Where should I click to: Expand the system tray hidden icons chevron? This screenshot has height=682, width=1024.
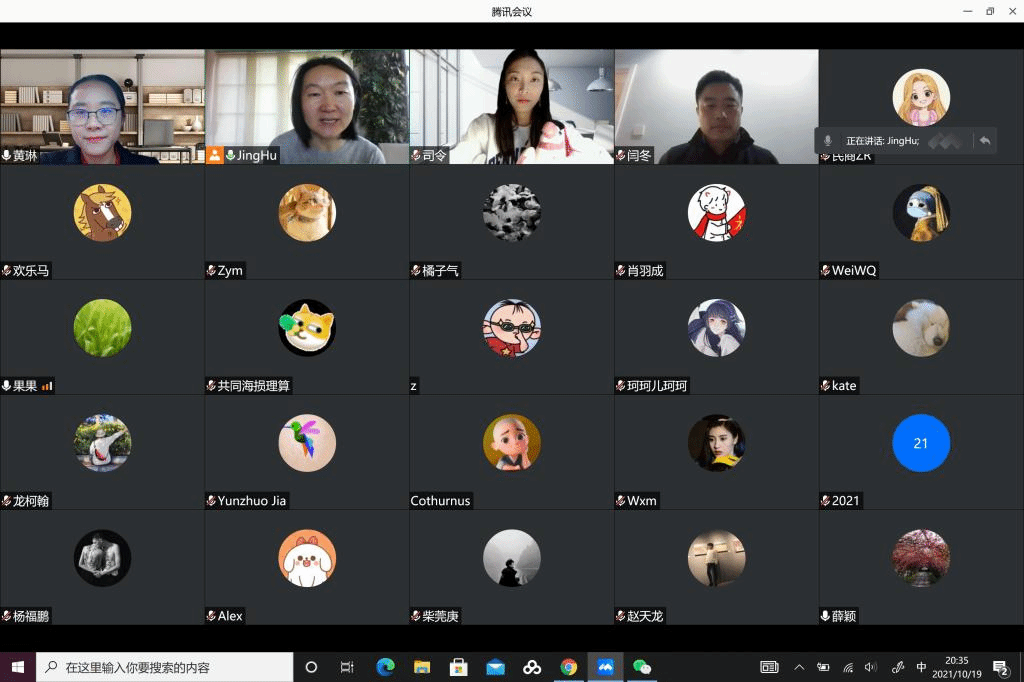(799, 667)
